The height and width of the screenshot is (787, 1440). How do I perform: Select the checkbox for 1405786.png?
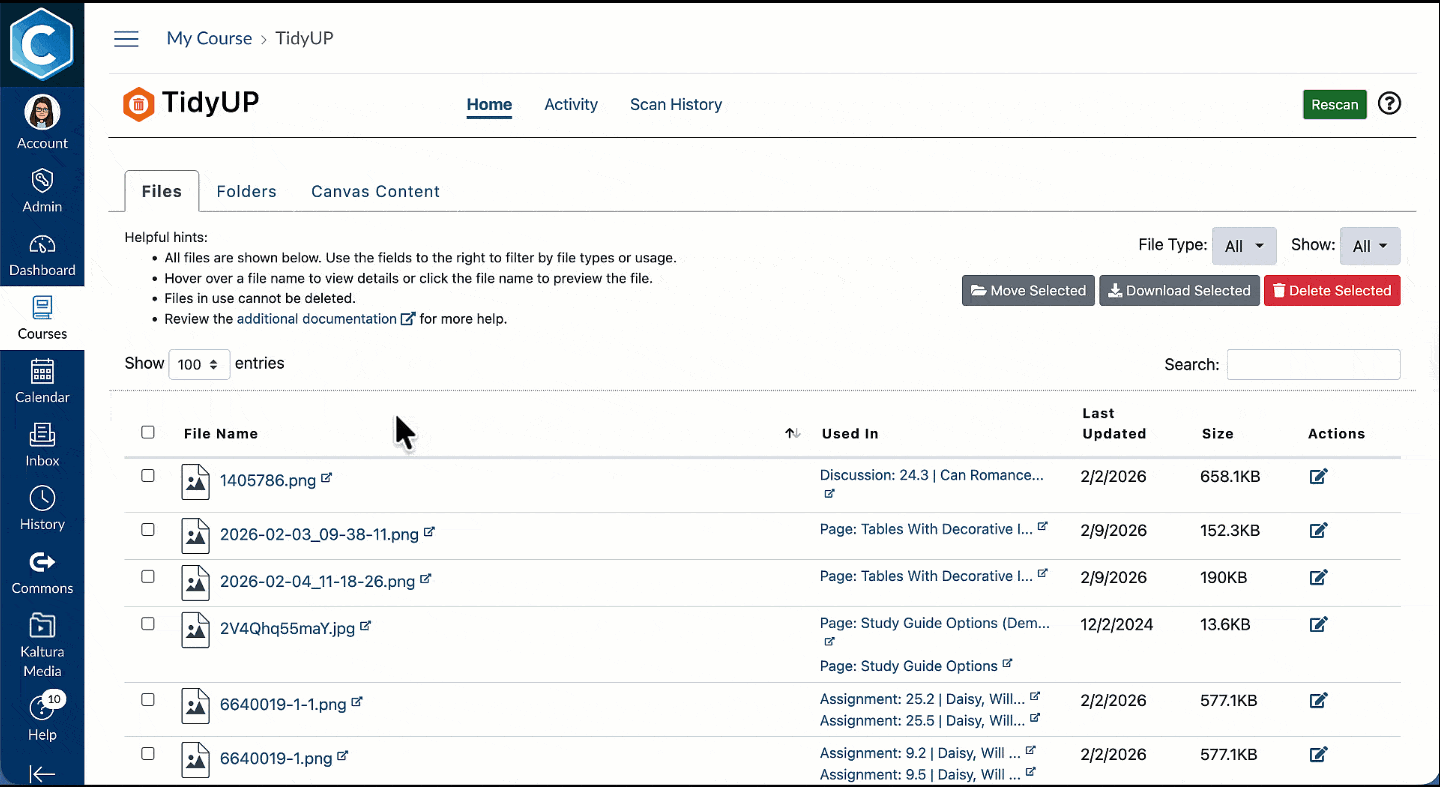(x=148, y=476)
